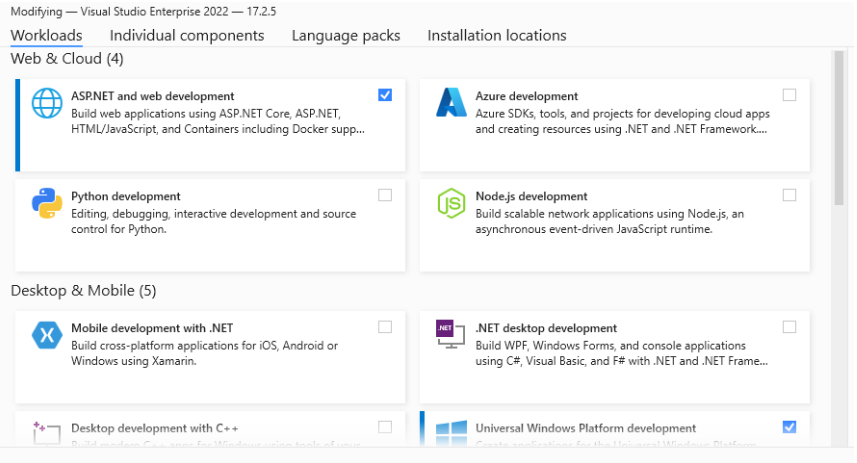Click 'Universal Windows Platform development' title
Viewport: 857px width, 463px height.
(585, 428)
